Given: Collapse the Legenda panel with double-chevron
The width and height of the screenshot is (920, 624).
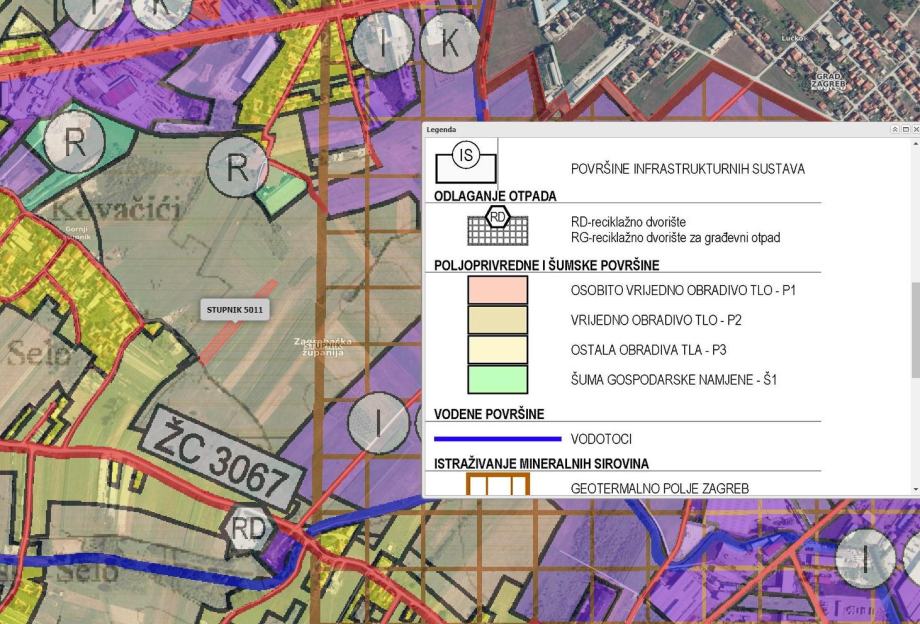Looking at the screenshot, I should pos(895,130).
